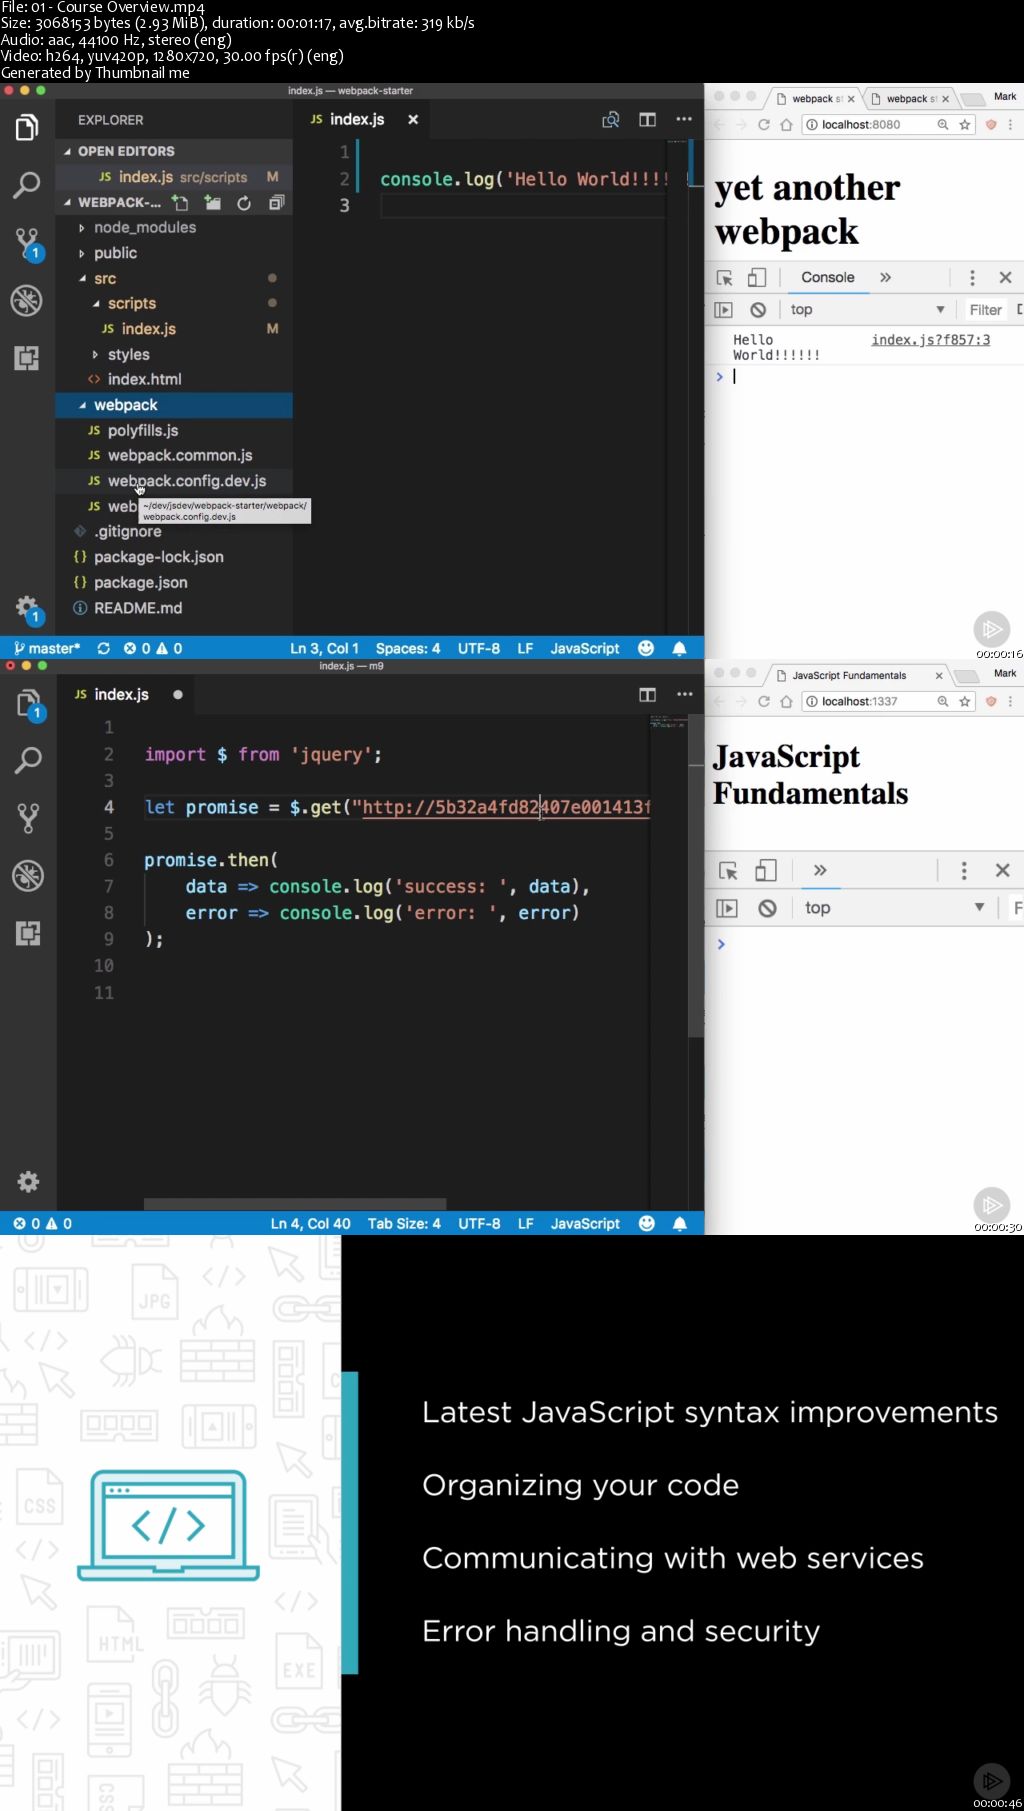Click horizontal scrollbar in m9 editor

tap(295, 1204)
